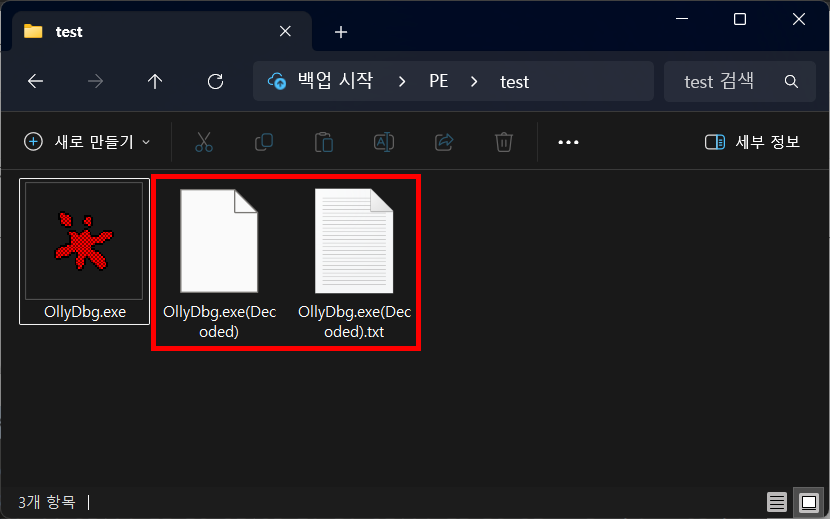Select the OllyDbg.exe(Decoded).txt text file

tap(354, 241)
